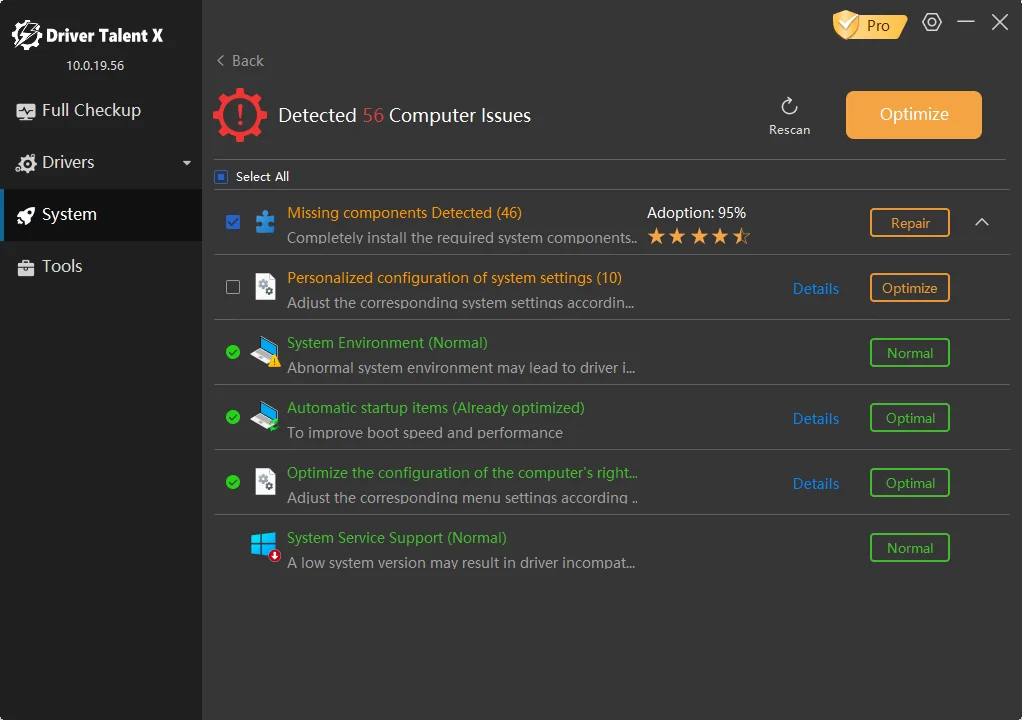Click Optimal button for right-click configuration
The image size is (1022, 720).
coord(909,483)
